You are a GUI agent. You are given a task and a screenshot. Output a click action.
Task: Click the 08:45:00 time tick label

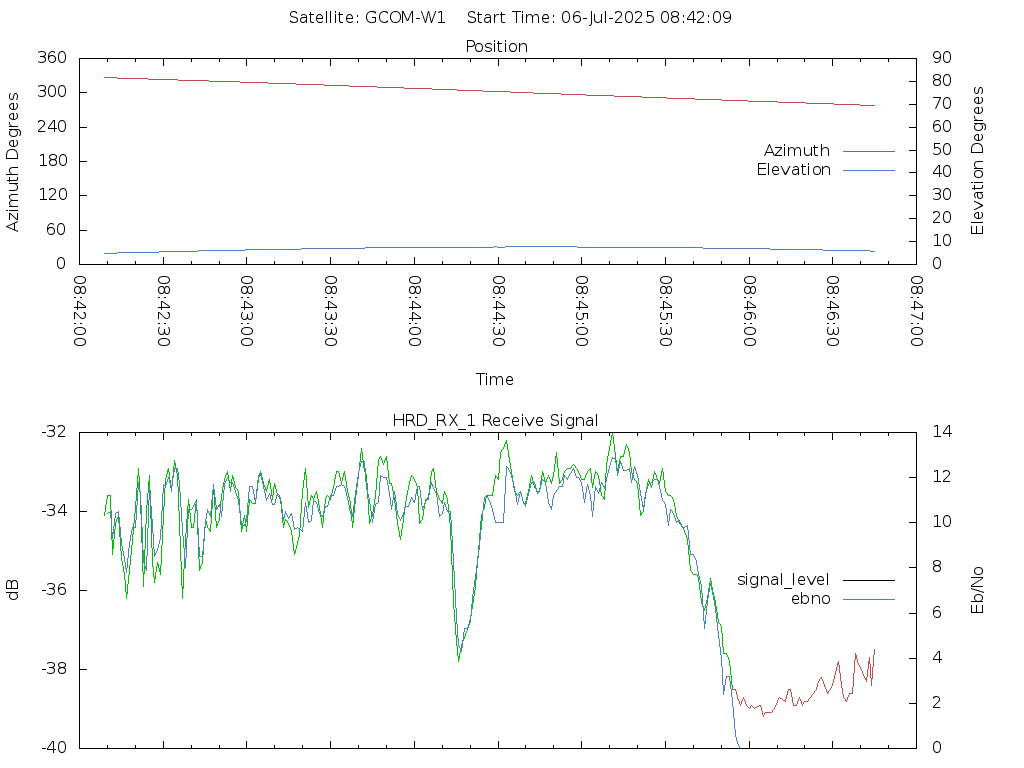(582, 311)
